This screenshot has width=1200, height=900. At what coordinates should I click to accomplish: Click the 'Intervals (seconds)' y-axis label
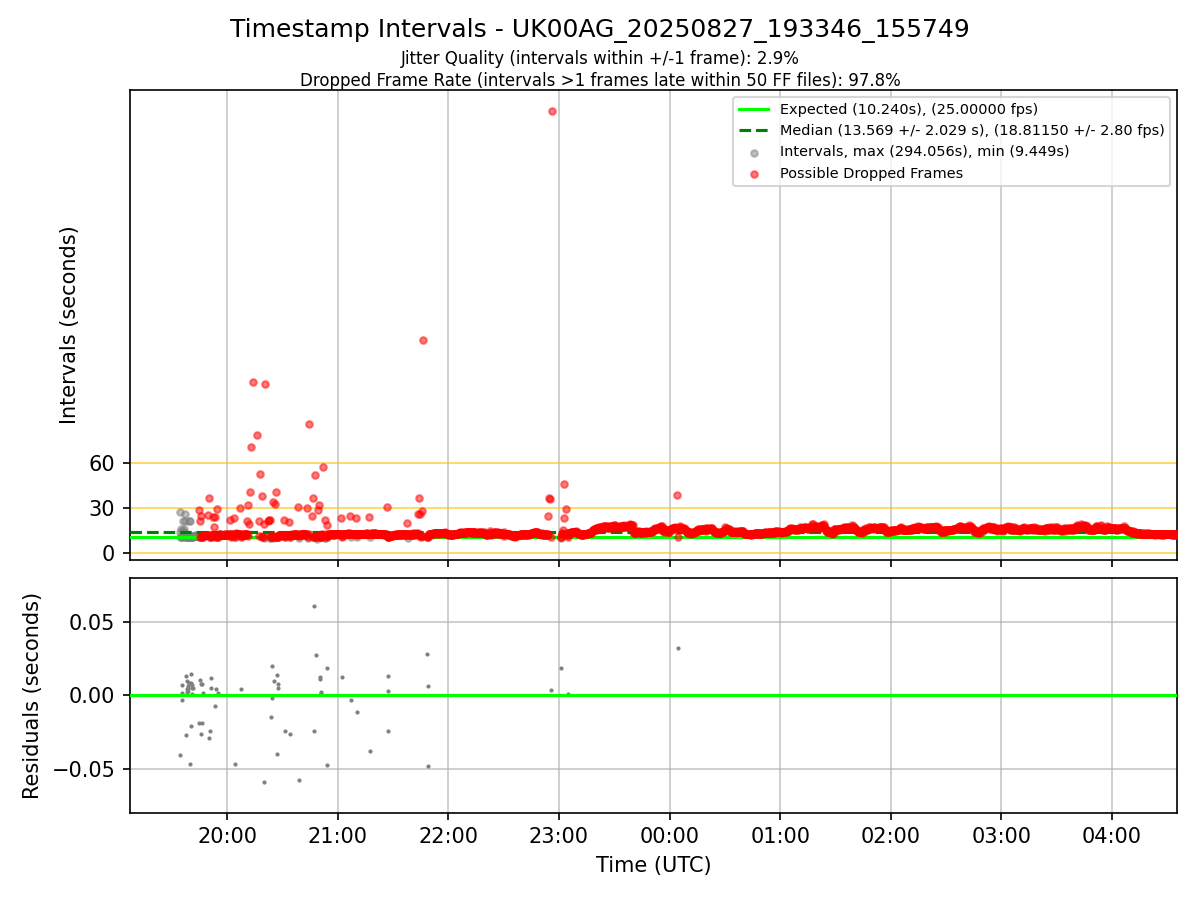click(x=68, y=325)
